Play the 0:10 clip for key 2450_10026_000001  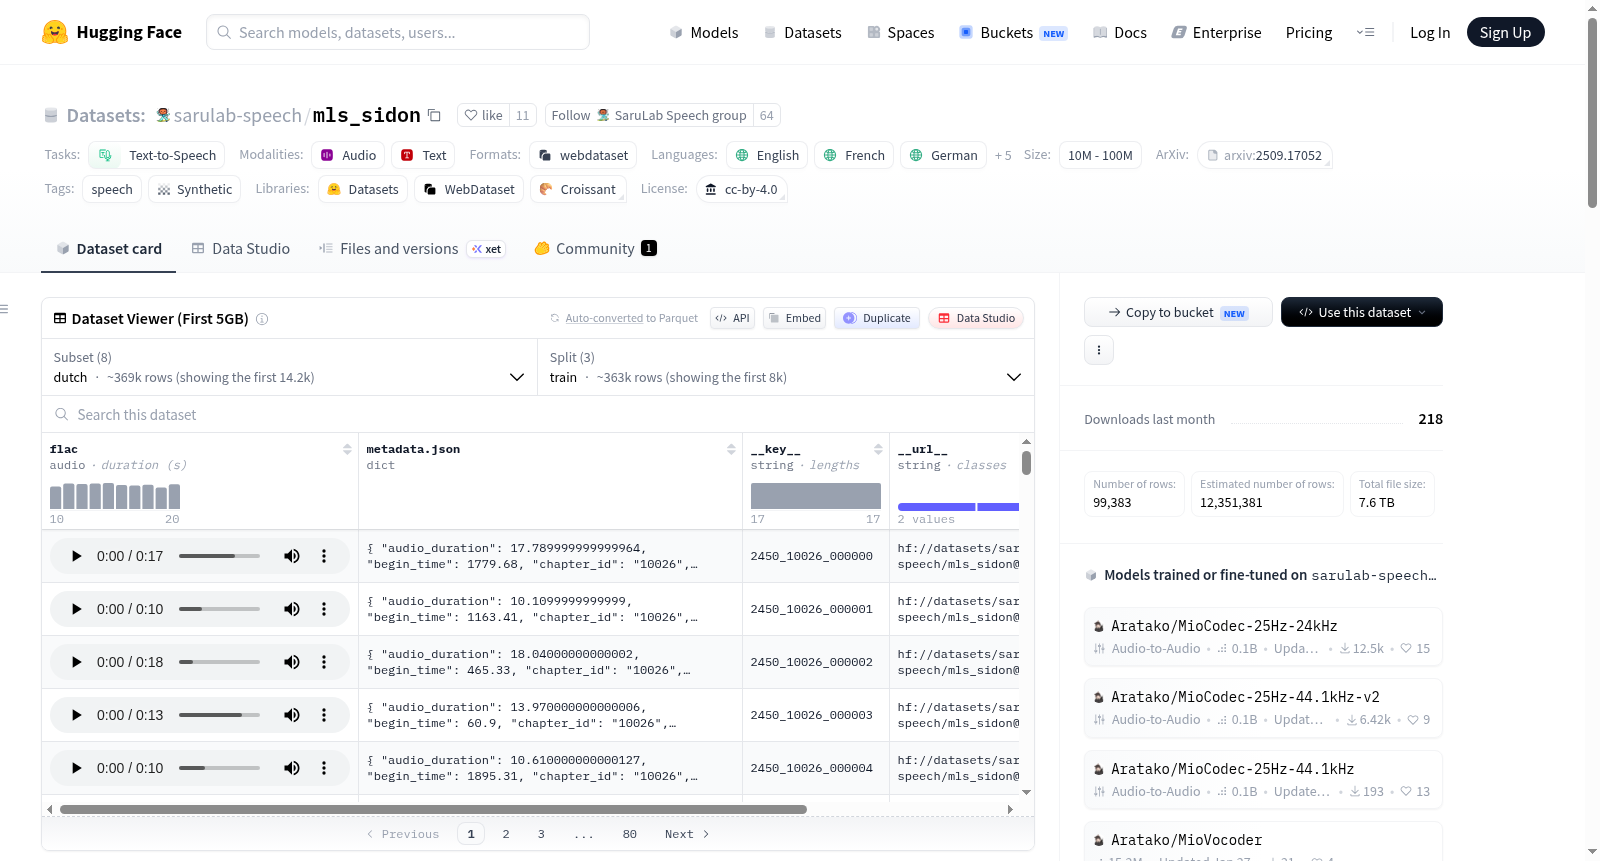pos(76,609)
